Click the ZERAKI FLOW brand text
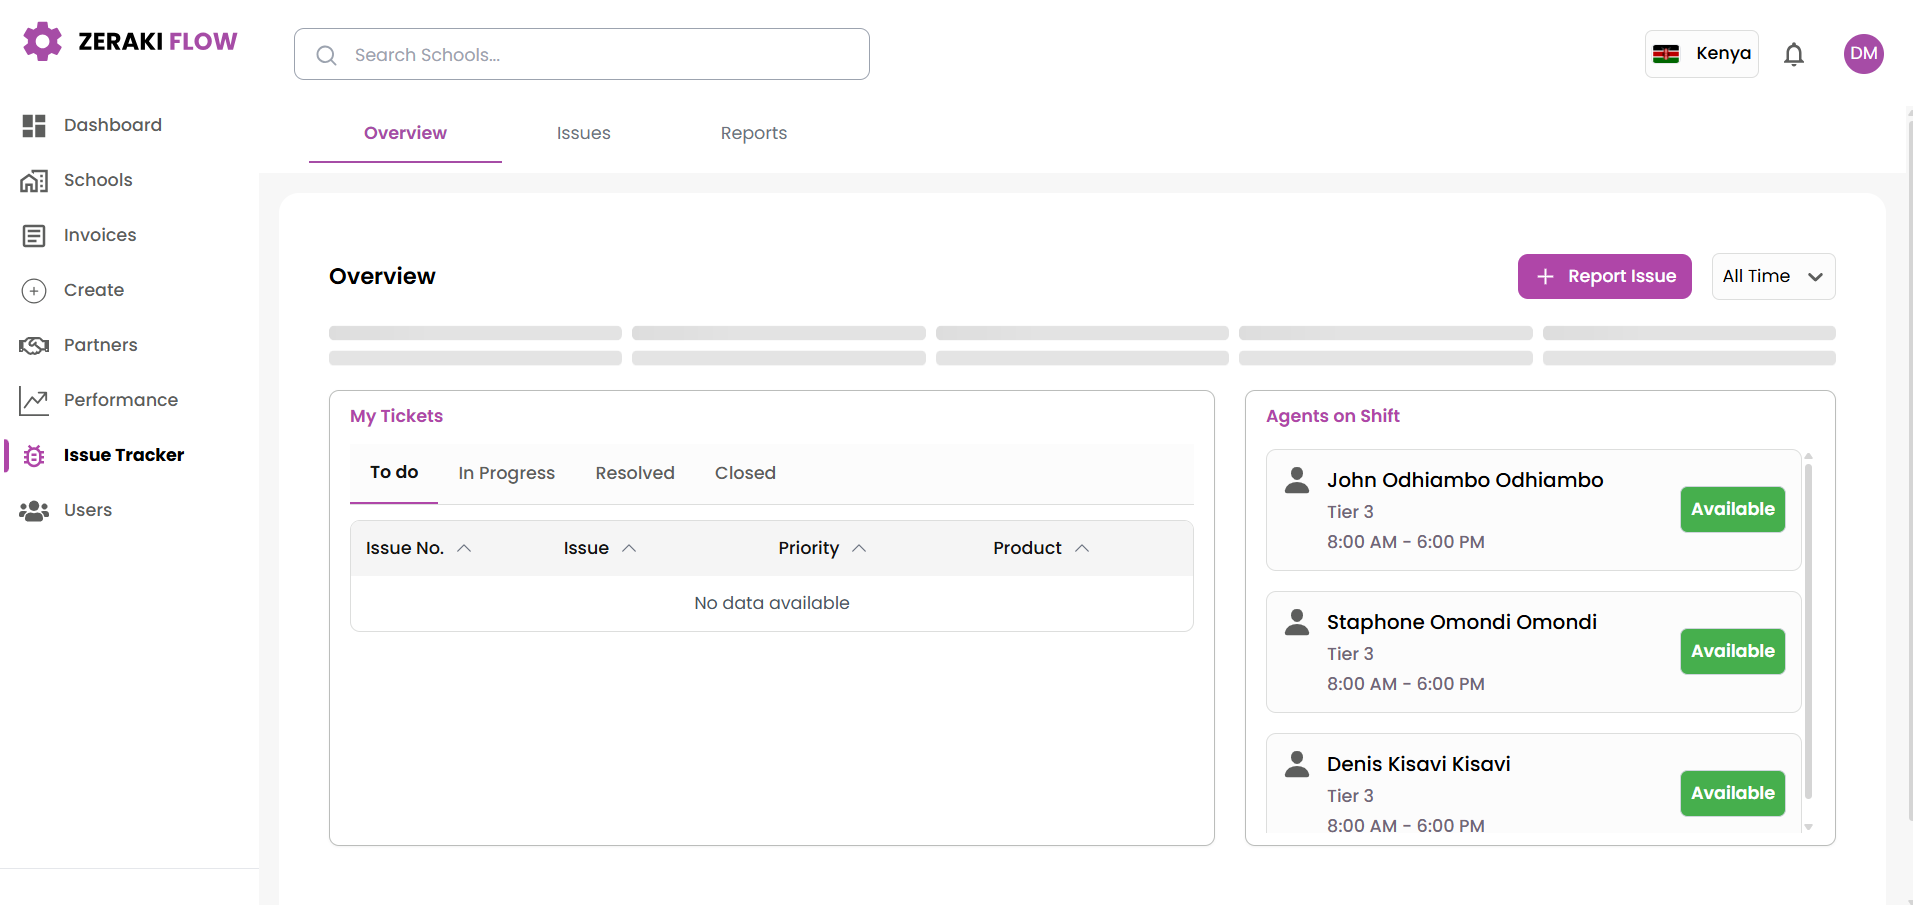 pos(158,41)
